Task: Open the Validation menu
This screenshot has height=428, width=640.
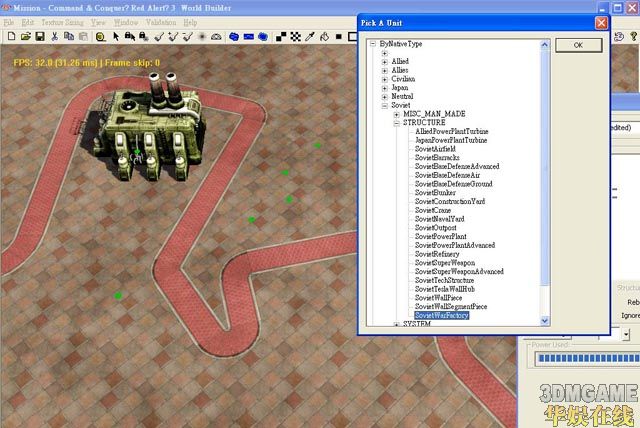Action: click(x=161, y=22)
